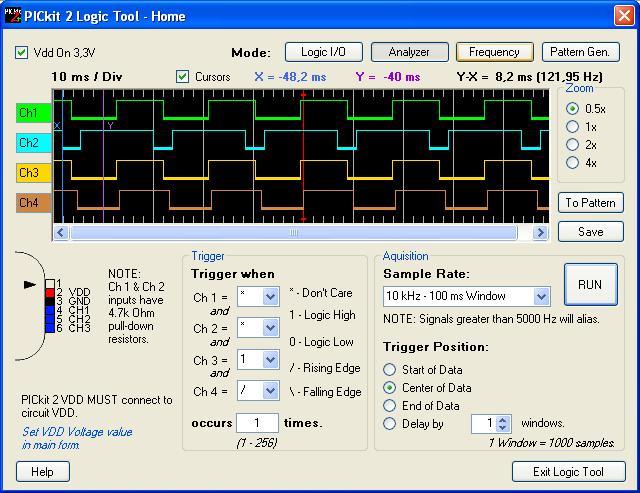The height and width of the screenshot is (493, 640).
Task: Increase the Delay by windows spinner
Action: [503, 420]
